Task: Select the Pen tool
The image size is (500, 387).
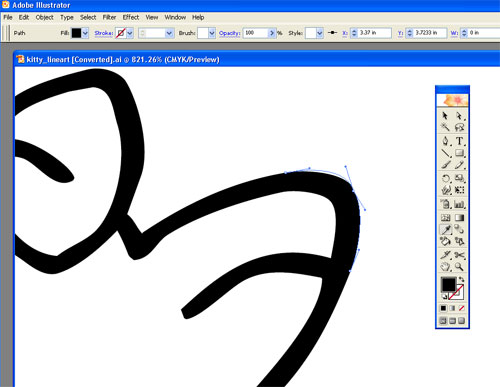Action: (x=445, y=141)
